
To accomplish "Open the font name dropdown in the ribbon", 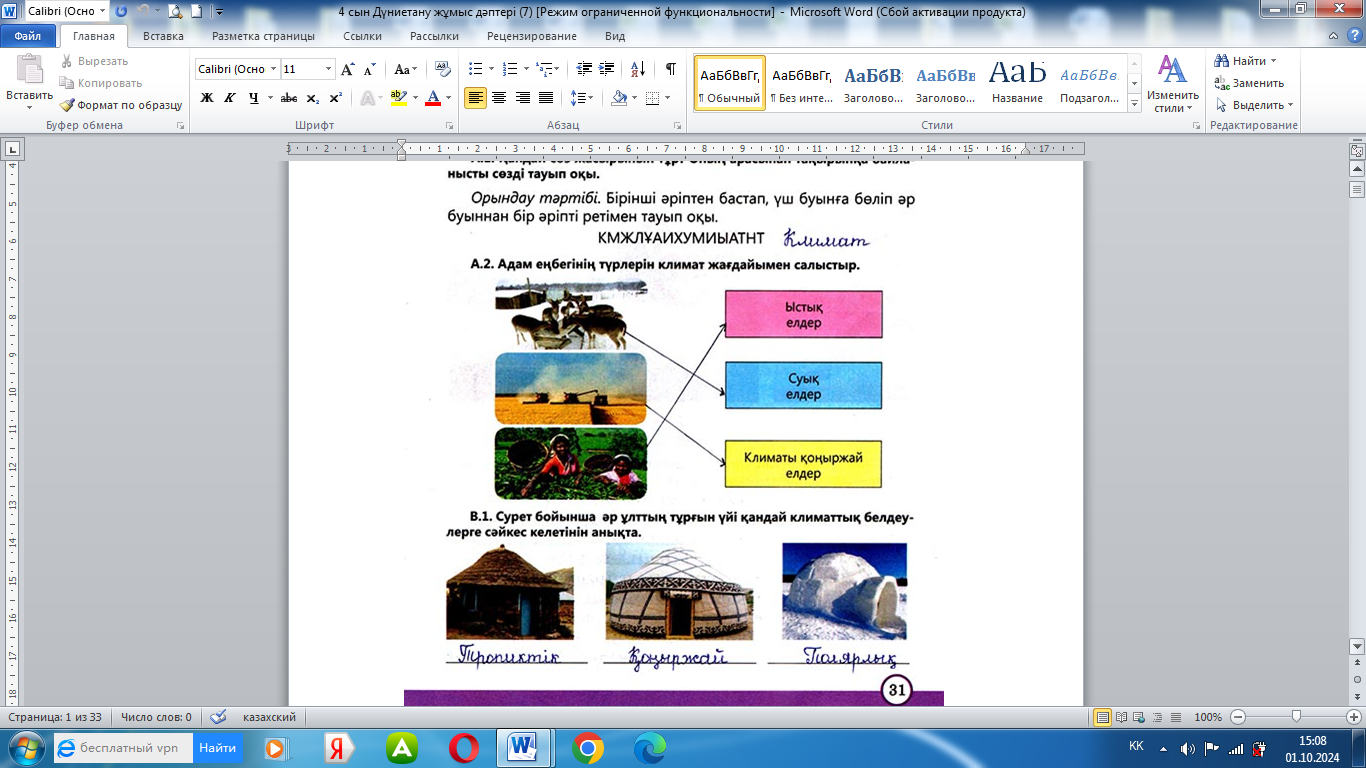I will coord(273,69).
